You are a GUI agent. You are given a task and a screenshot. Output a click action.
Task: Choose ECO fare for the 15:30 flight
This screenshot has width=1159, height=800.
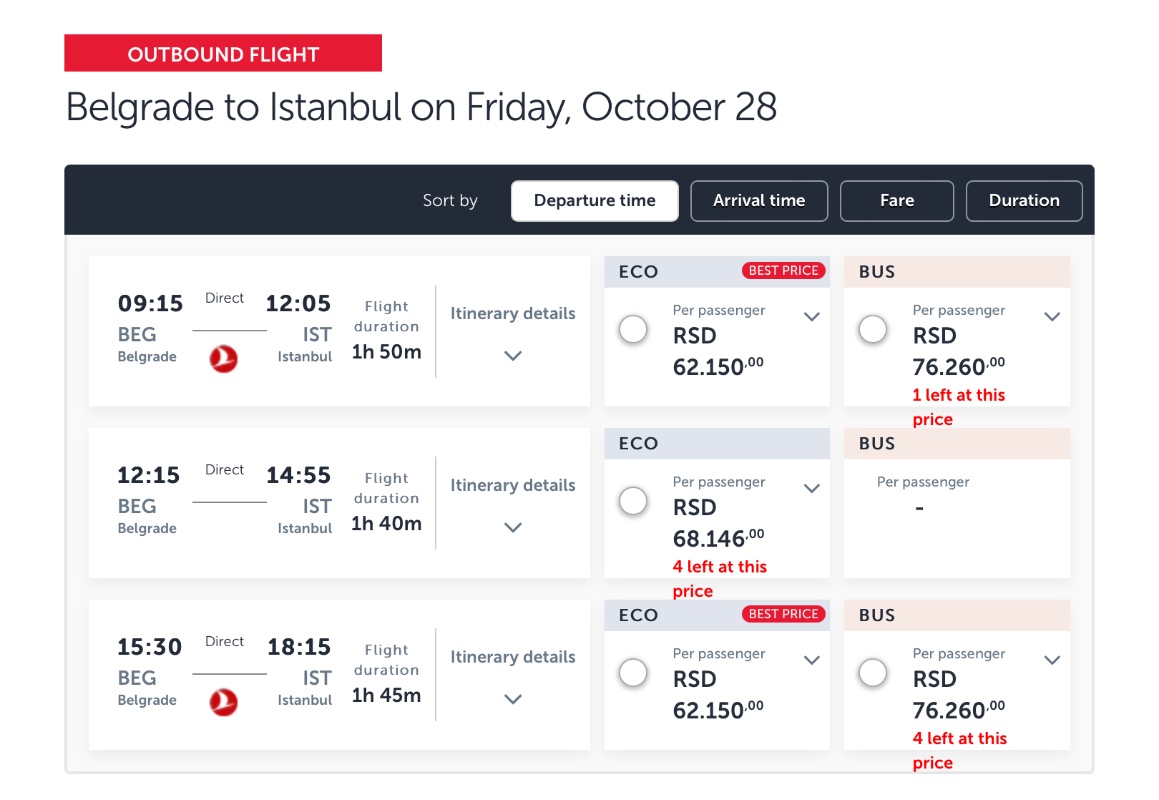(633, 674)
